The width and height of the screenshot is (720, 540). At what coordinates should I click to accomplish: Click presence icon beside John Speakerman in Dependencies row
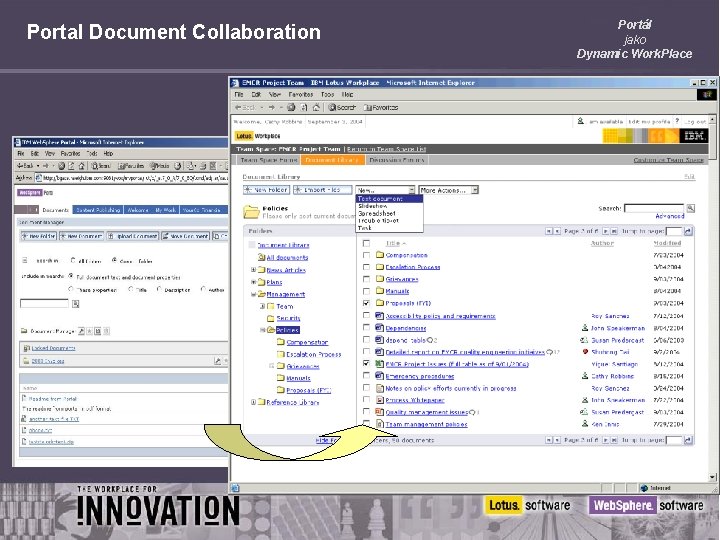pyautogui.click(x=585, y=328)
